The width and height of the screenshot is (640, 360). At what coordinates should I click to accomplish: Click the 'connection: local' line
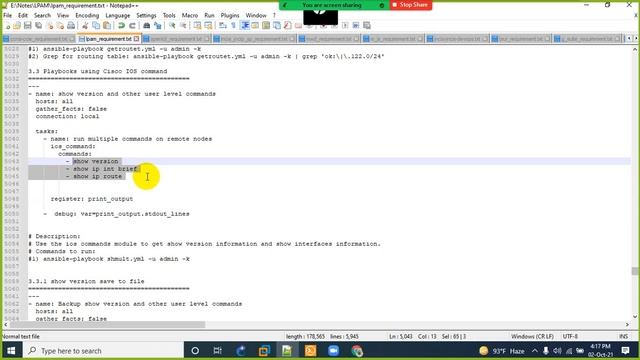tap(67, 116)
